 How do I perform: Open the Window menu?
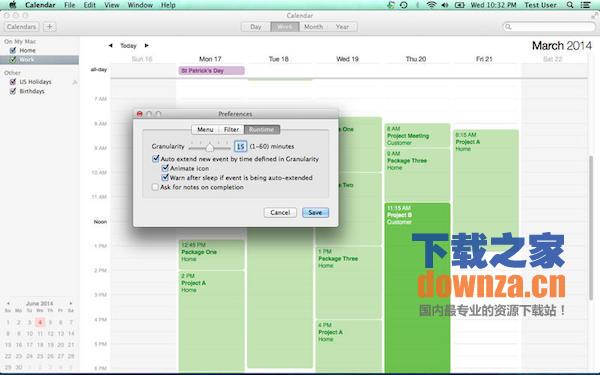point(140,5)
